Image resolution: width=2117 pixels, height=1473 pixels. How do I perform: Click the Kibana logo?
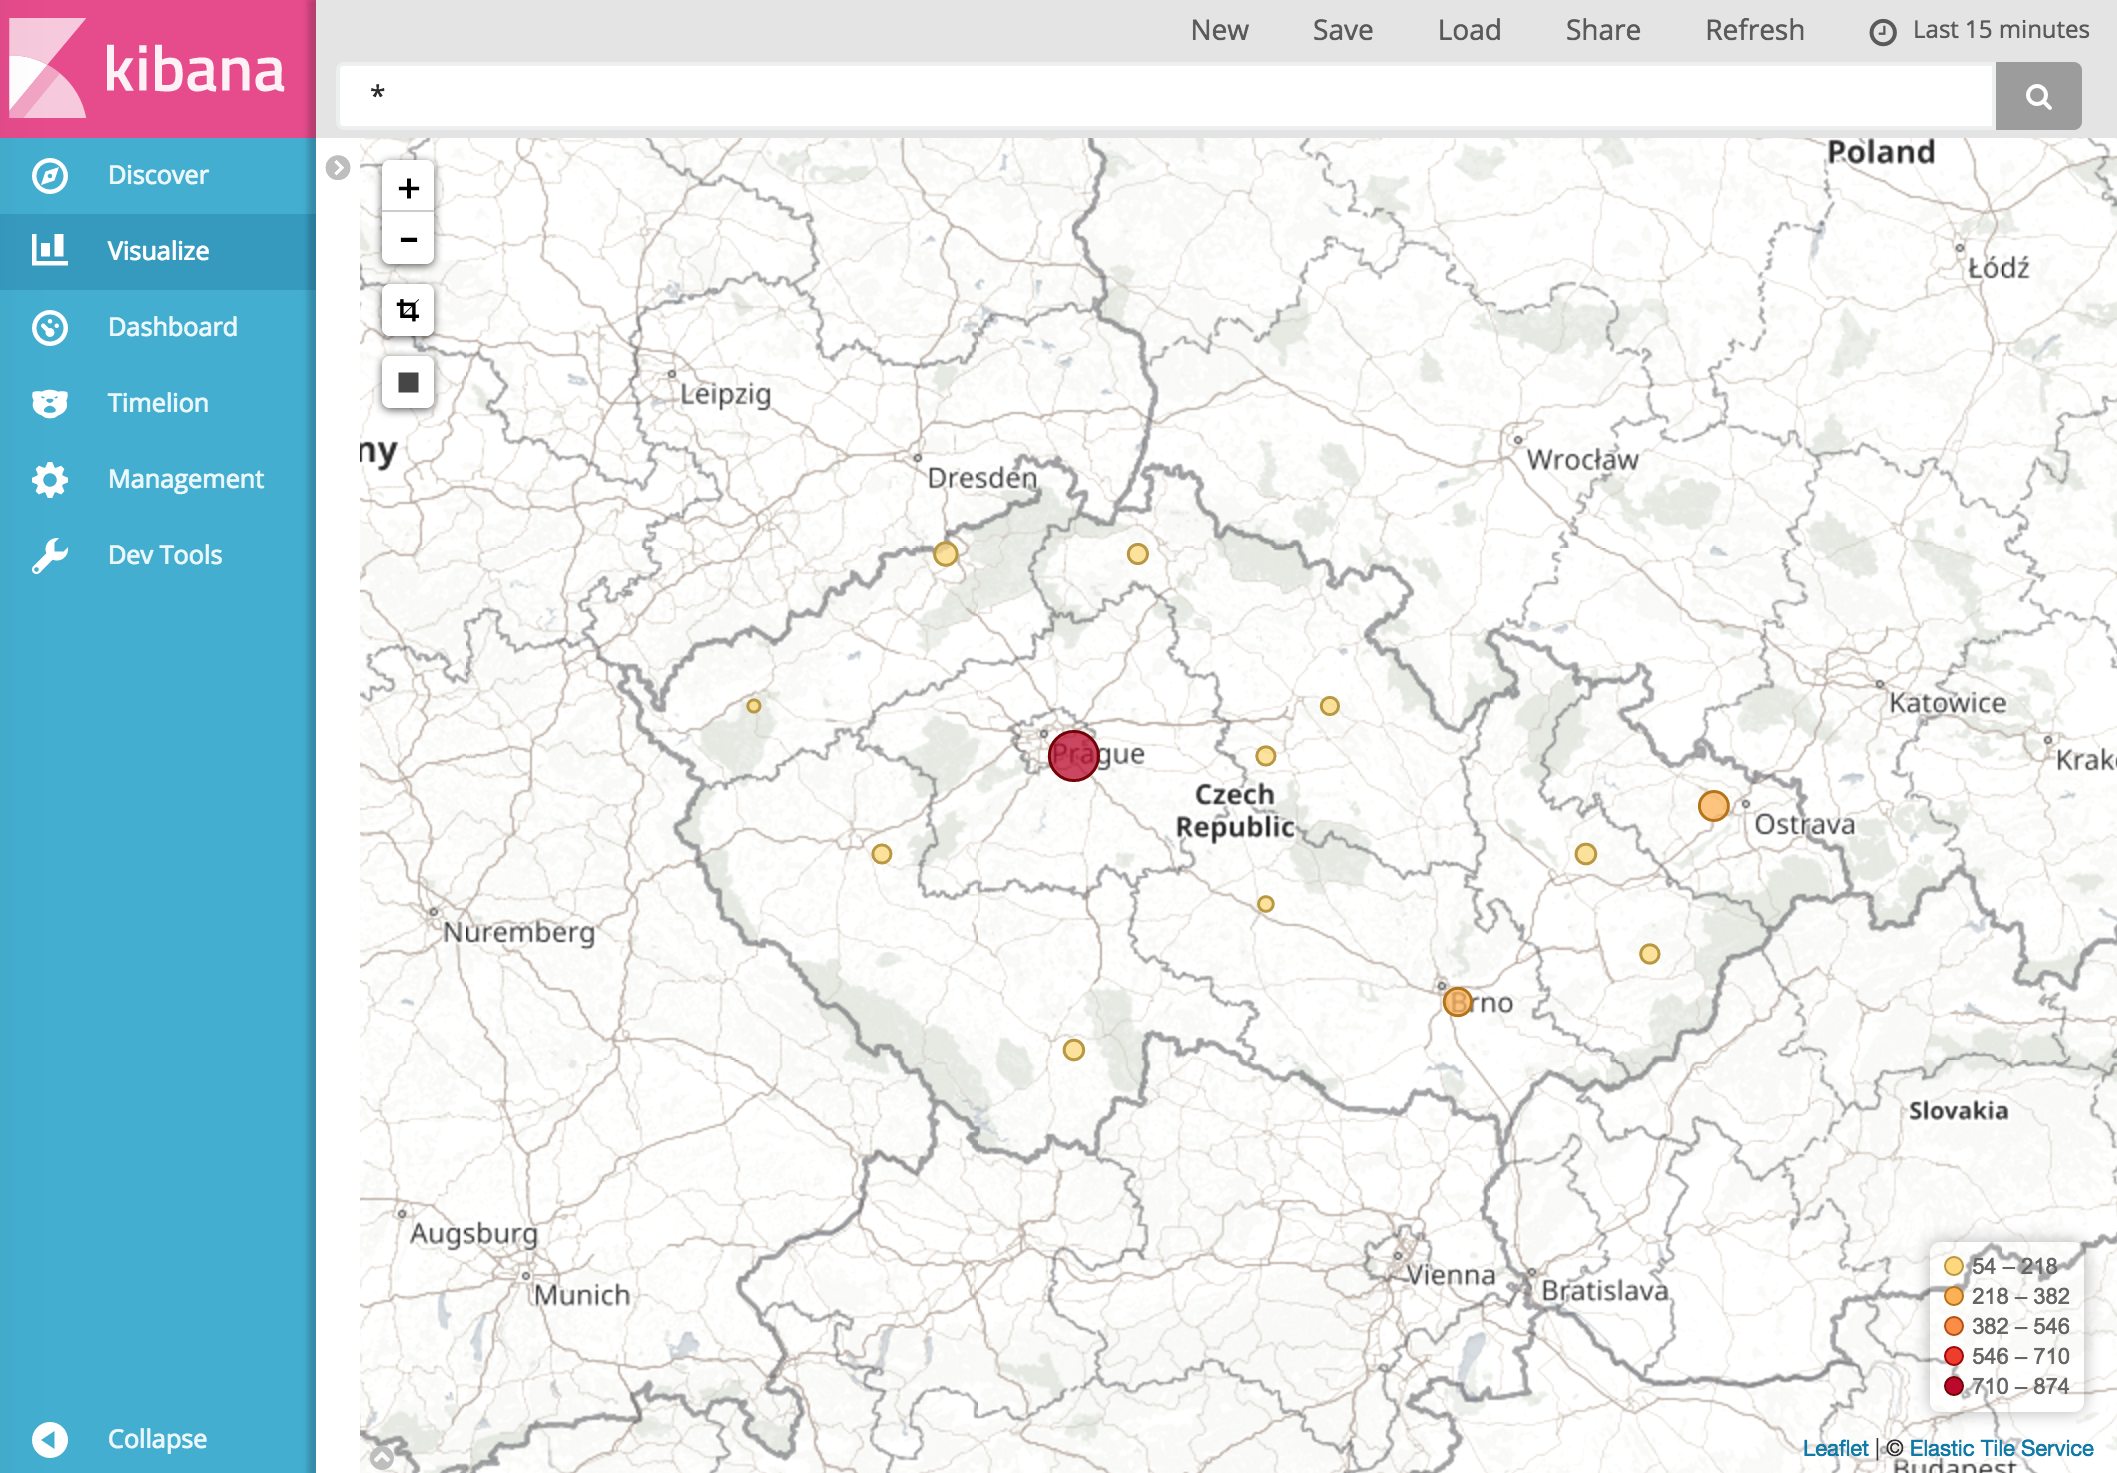[x=157, y=68]
